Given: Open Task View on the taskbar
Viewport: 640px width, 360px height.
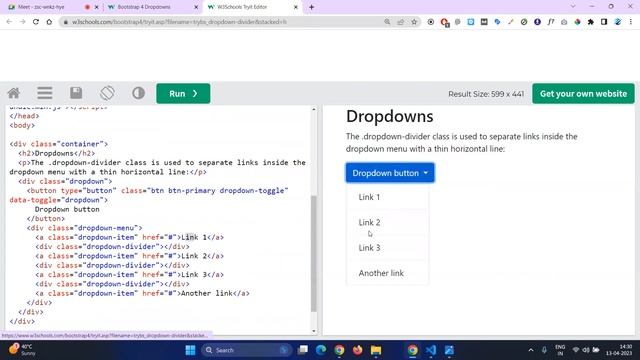Looking at the screenshot, I should pyautogui.click(x=302, y=350).
